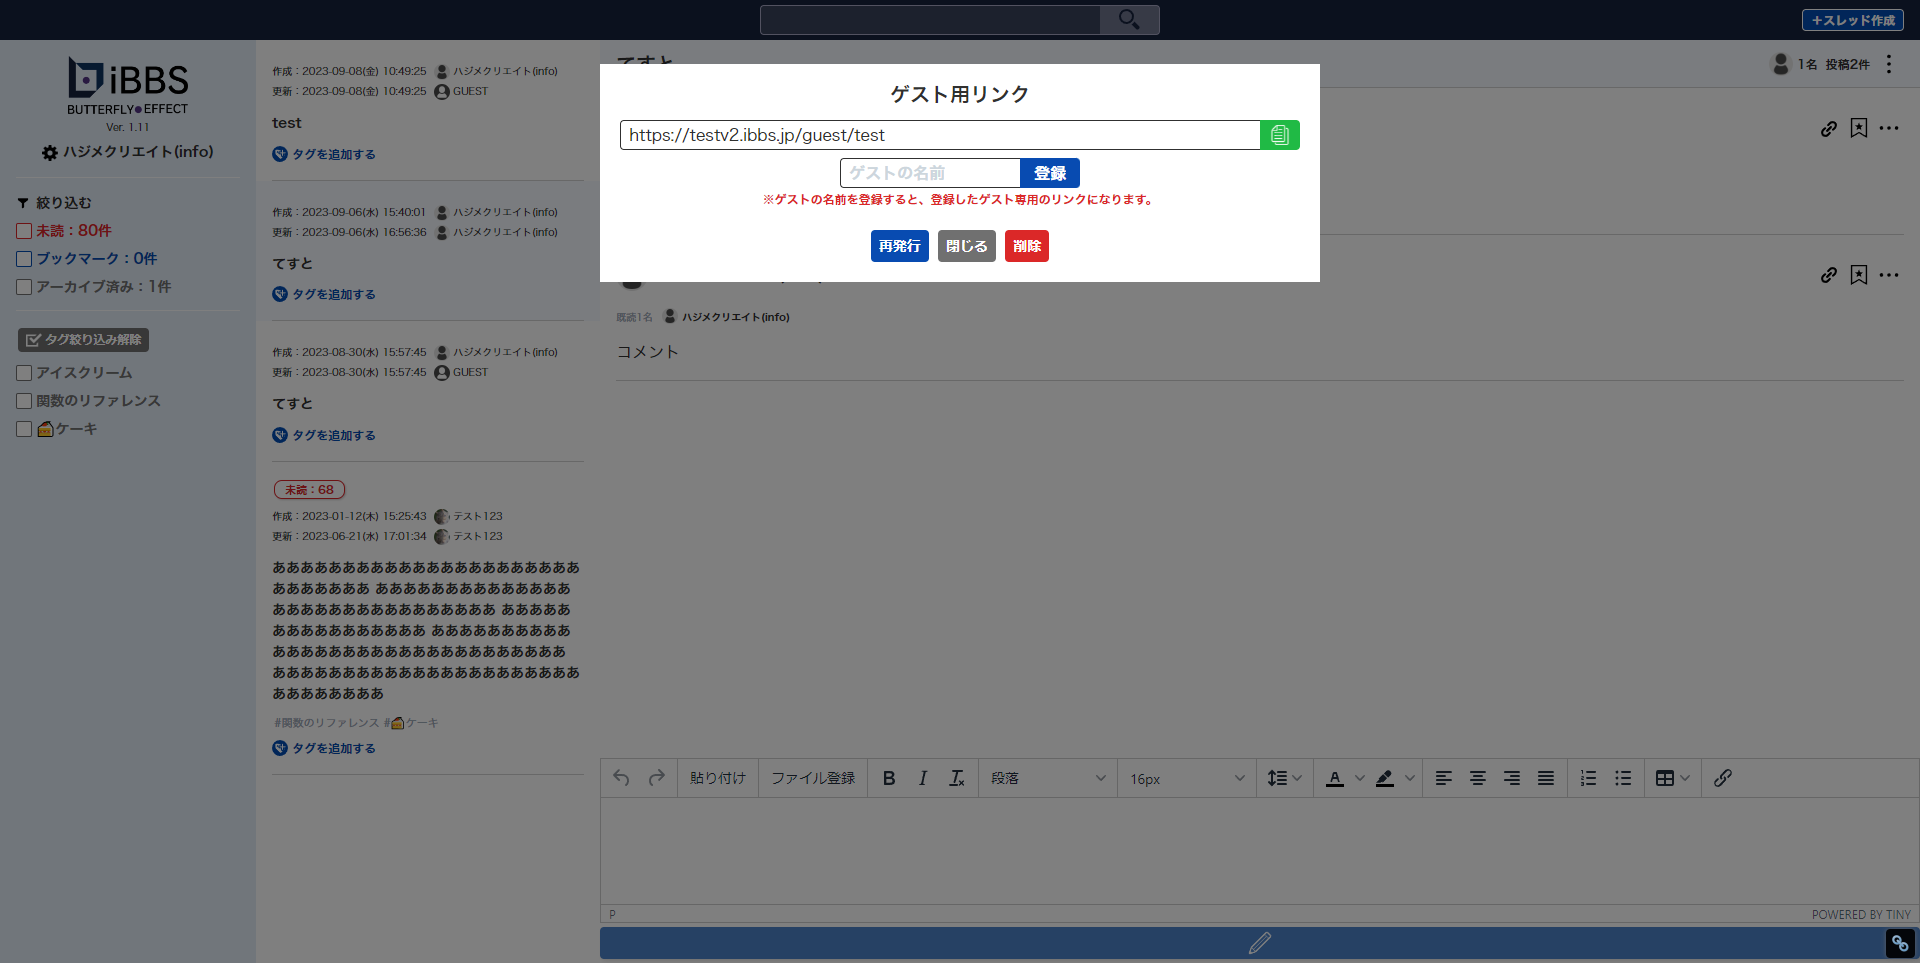Image resolution: width=1920 pixels, height=963 pixels.
Task: Click the Italic formatting icon
Action: 922,778
